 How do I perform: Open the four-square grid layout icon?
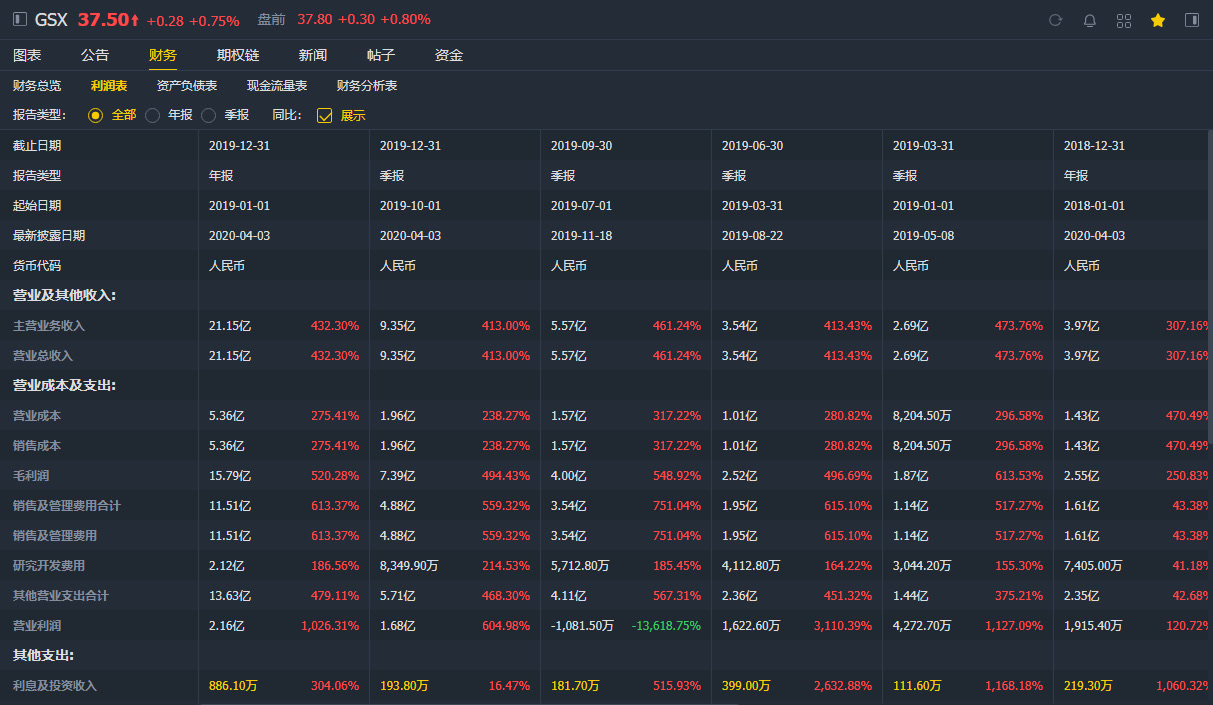pyautogui.click(x=1124, y=20)
